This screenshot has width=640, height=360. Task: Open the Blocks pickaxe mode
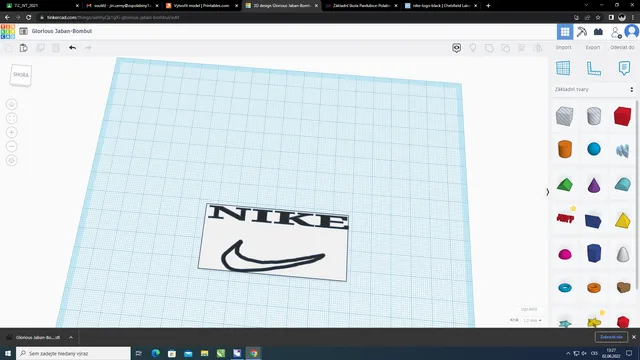(582, 31)
